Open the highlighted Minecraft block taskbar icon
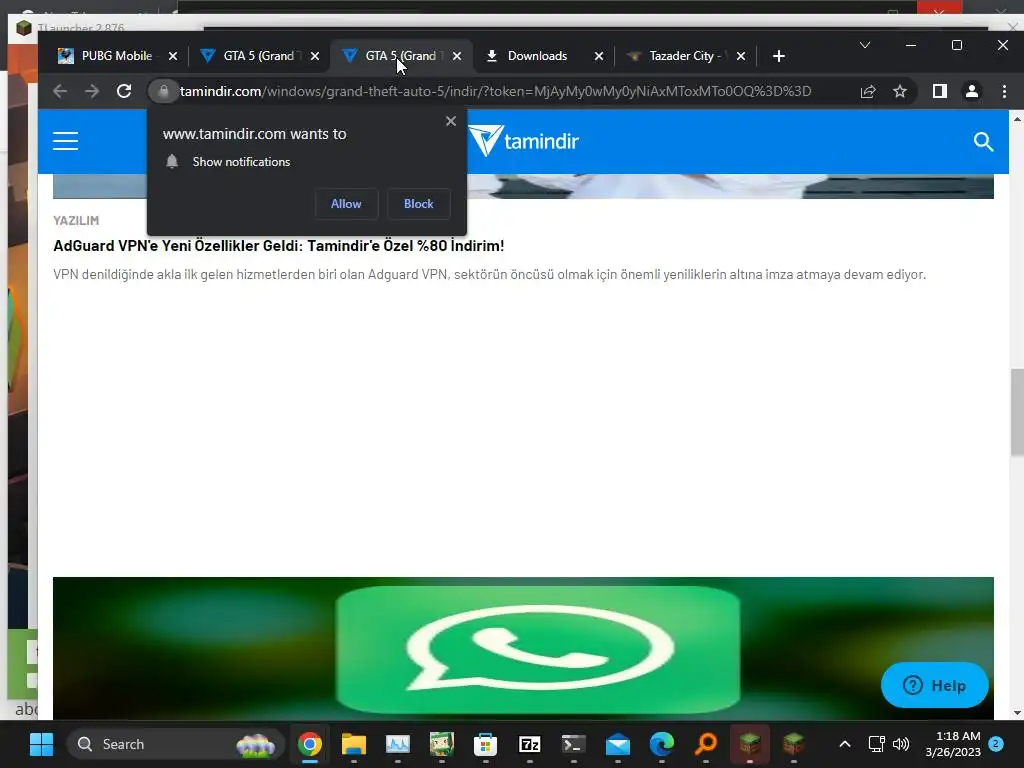The height and width of the screenshot is (768, 1024). pos(750,743)
